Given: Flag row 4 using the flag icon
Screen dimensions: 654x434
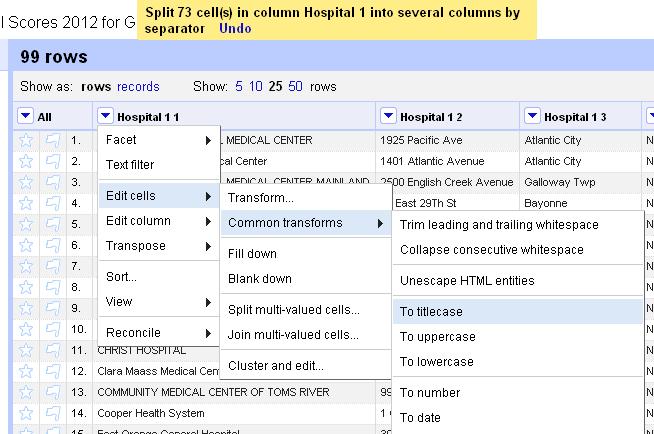Looking at the screenshot, I should pyautogui.click(x=53, y=203).
